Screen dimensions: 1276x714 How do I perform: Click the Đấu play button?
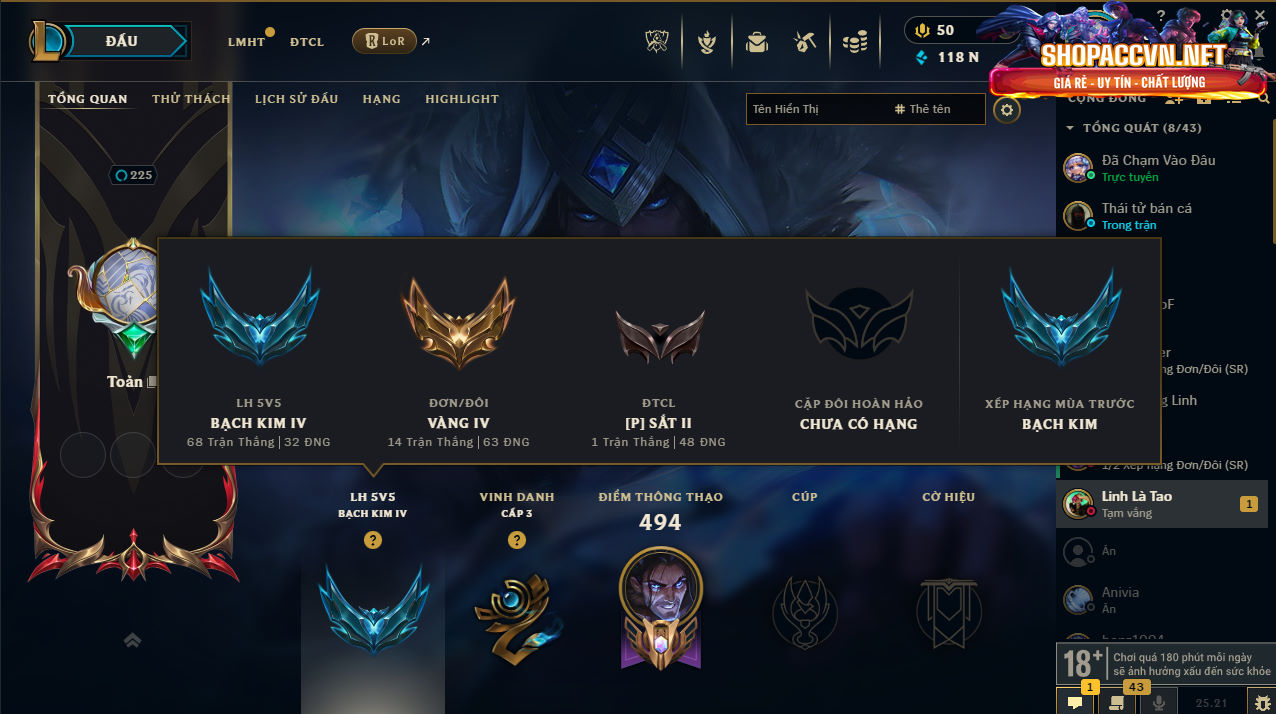click(x=121, y=41)
